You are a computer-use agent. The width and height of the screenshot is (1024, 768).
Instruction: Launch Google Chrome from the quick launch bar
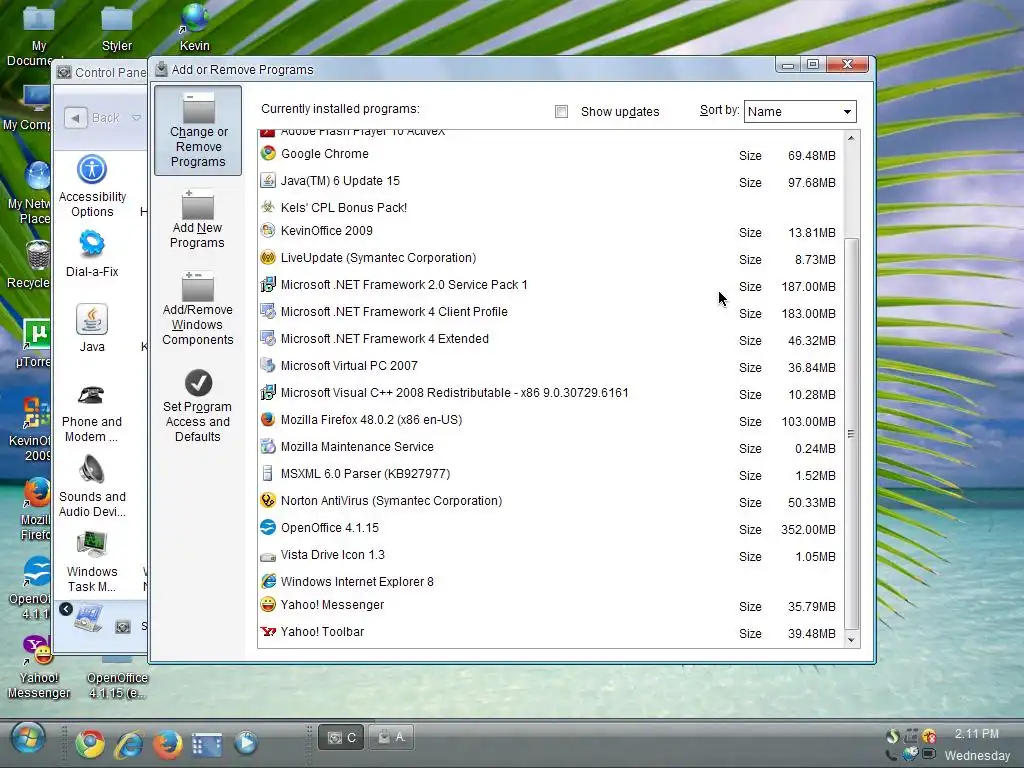(89, 743)
